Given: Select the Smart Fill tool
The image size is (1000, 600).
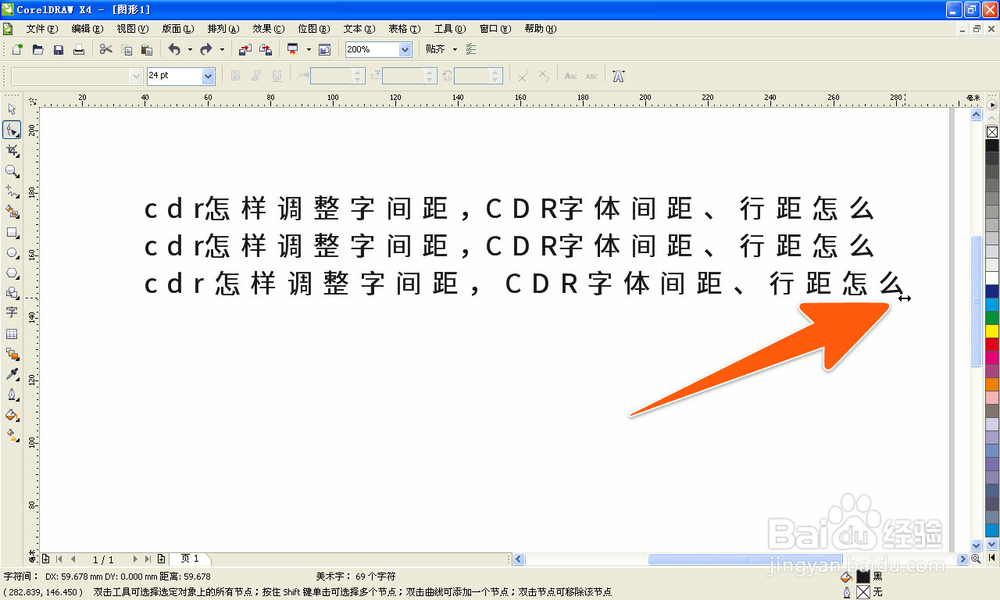Looking at the screenshot, I should [x=11, y=212].
